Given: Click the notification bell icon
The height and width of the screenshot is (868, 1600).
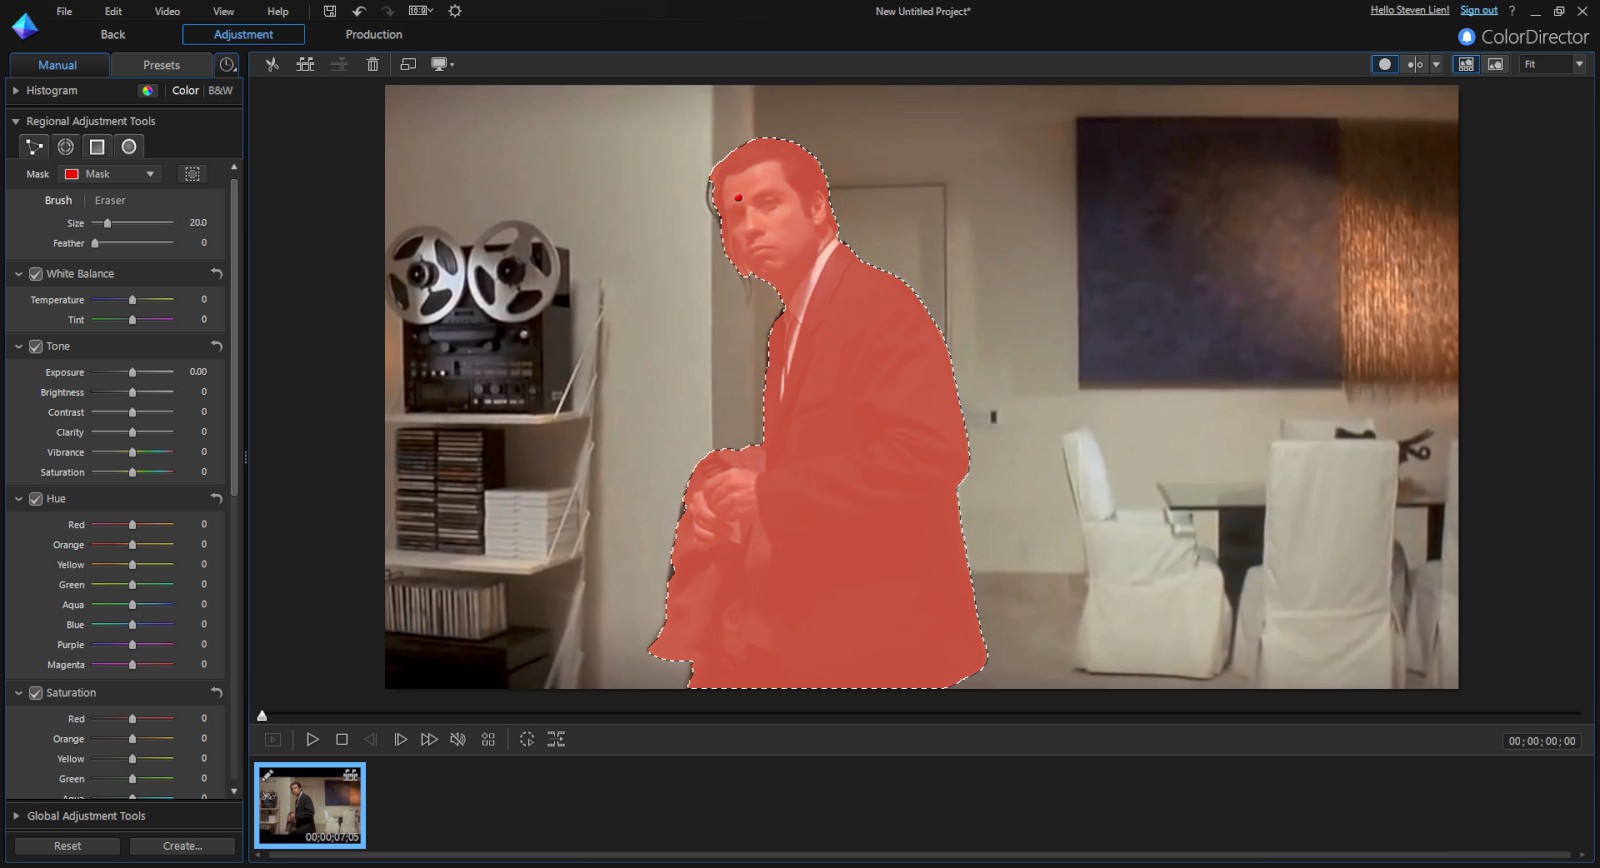Looking at the screenshot, I should tap(1467, 37).
